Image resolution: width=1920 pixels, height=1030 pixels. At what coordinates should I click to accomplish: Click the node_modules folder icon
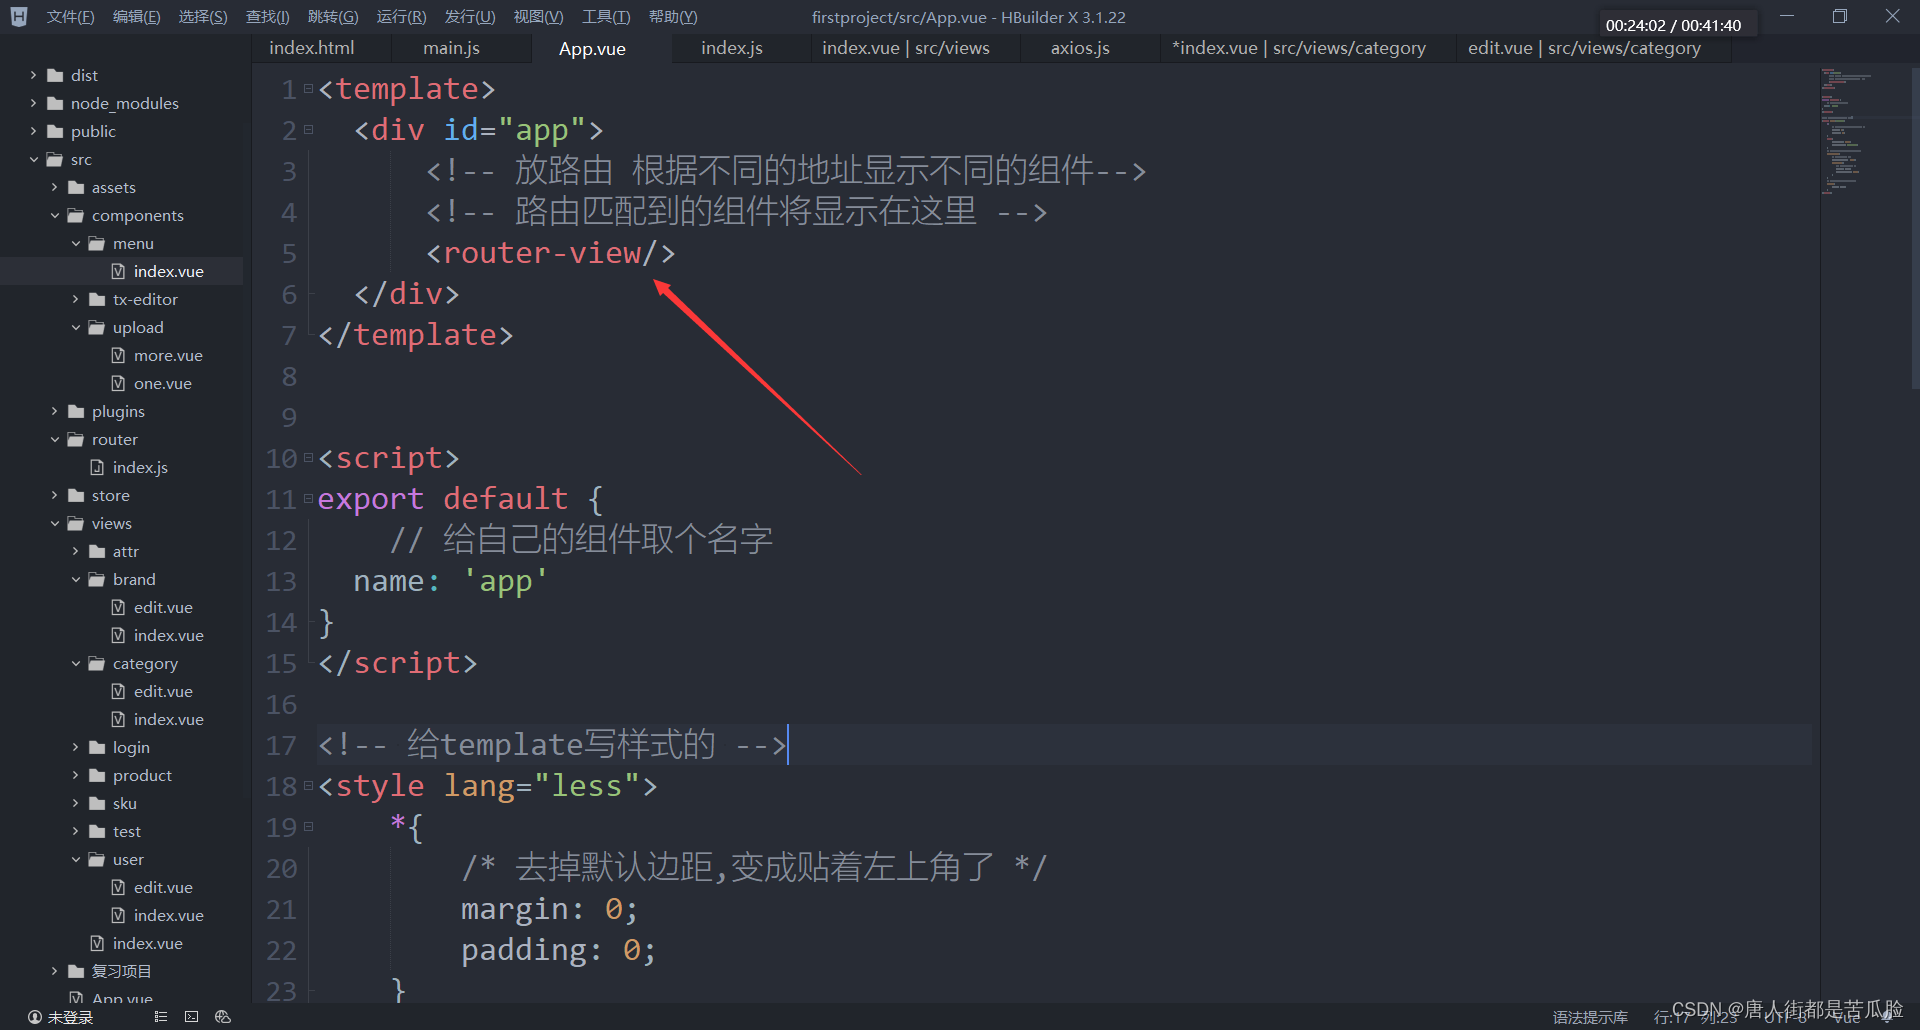click(55, 103)
